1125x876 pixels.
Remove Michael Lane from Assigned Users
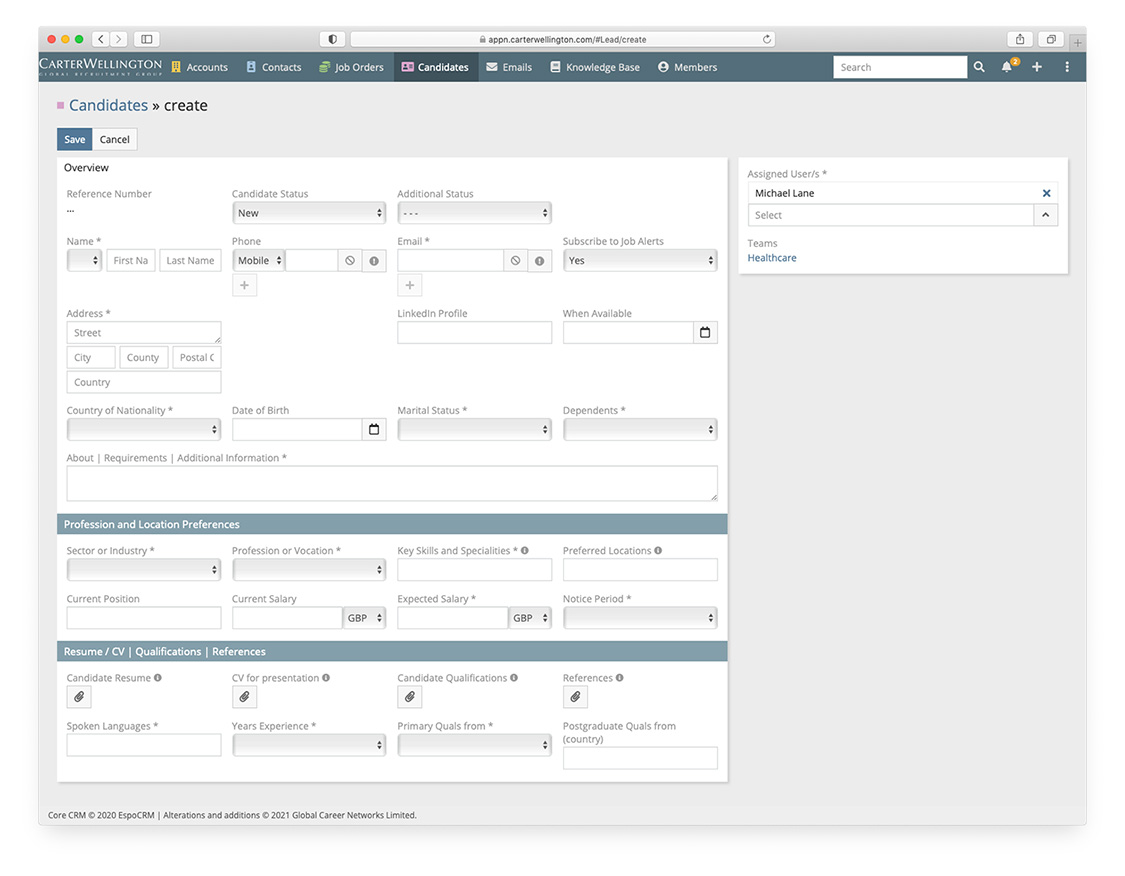pyautogui.click(x=1046, y=192)
